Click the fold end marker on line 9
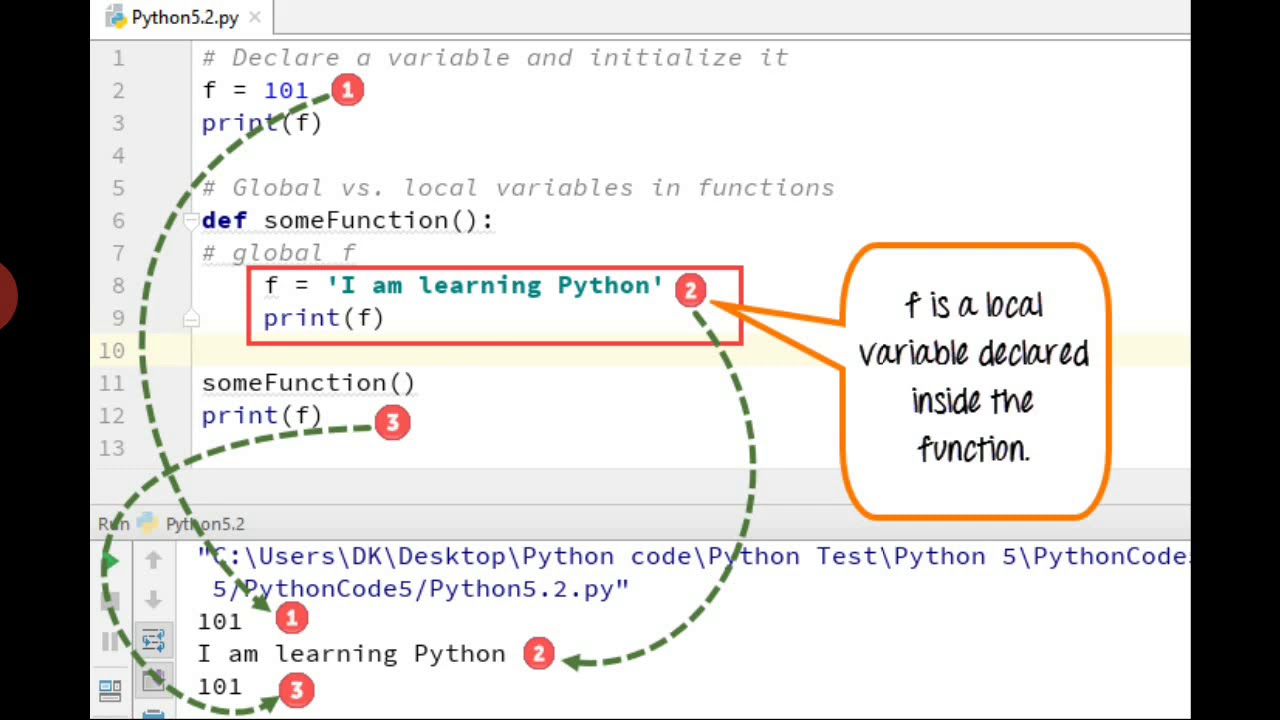1280x720 pixels. click(x=191, y=318)
